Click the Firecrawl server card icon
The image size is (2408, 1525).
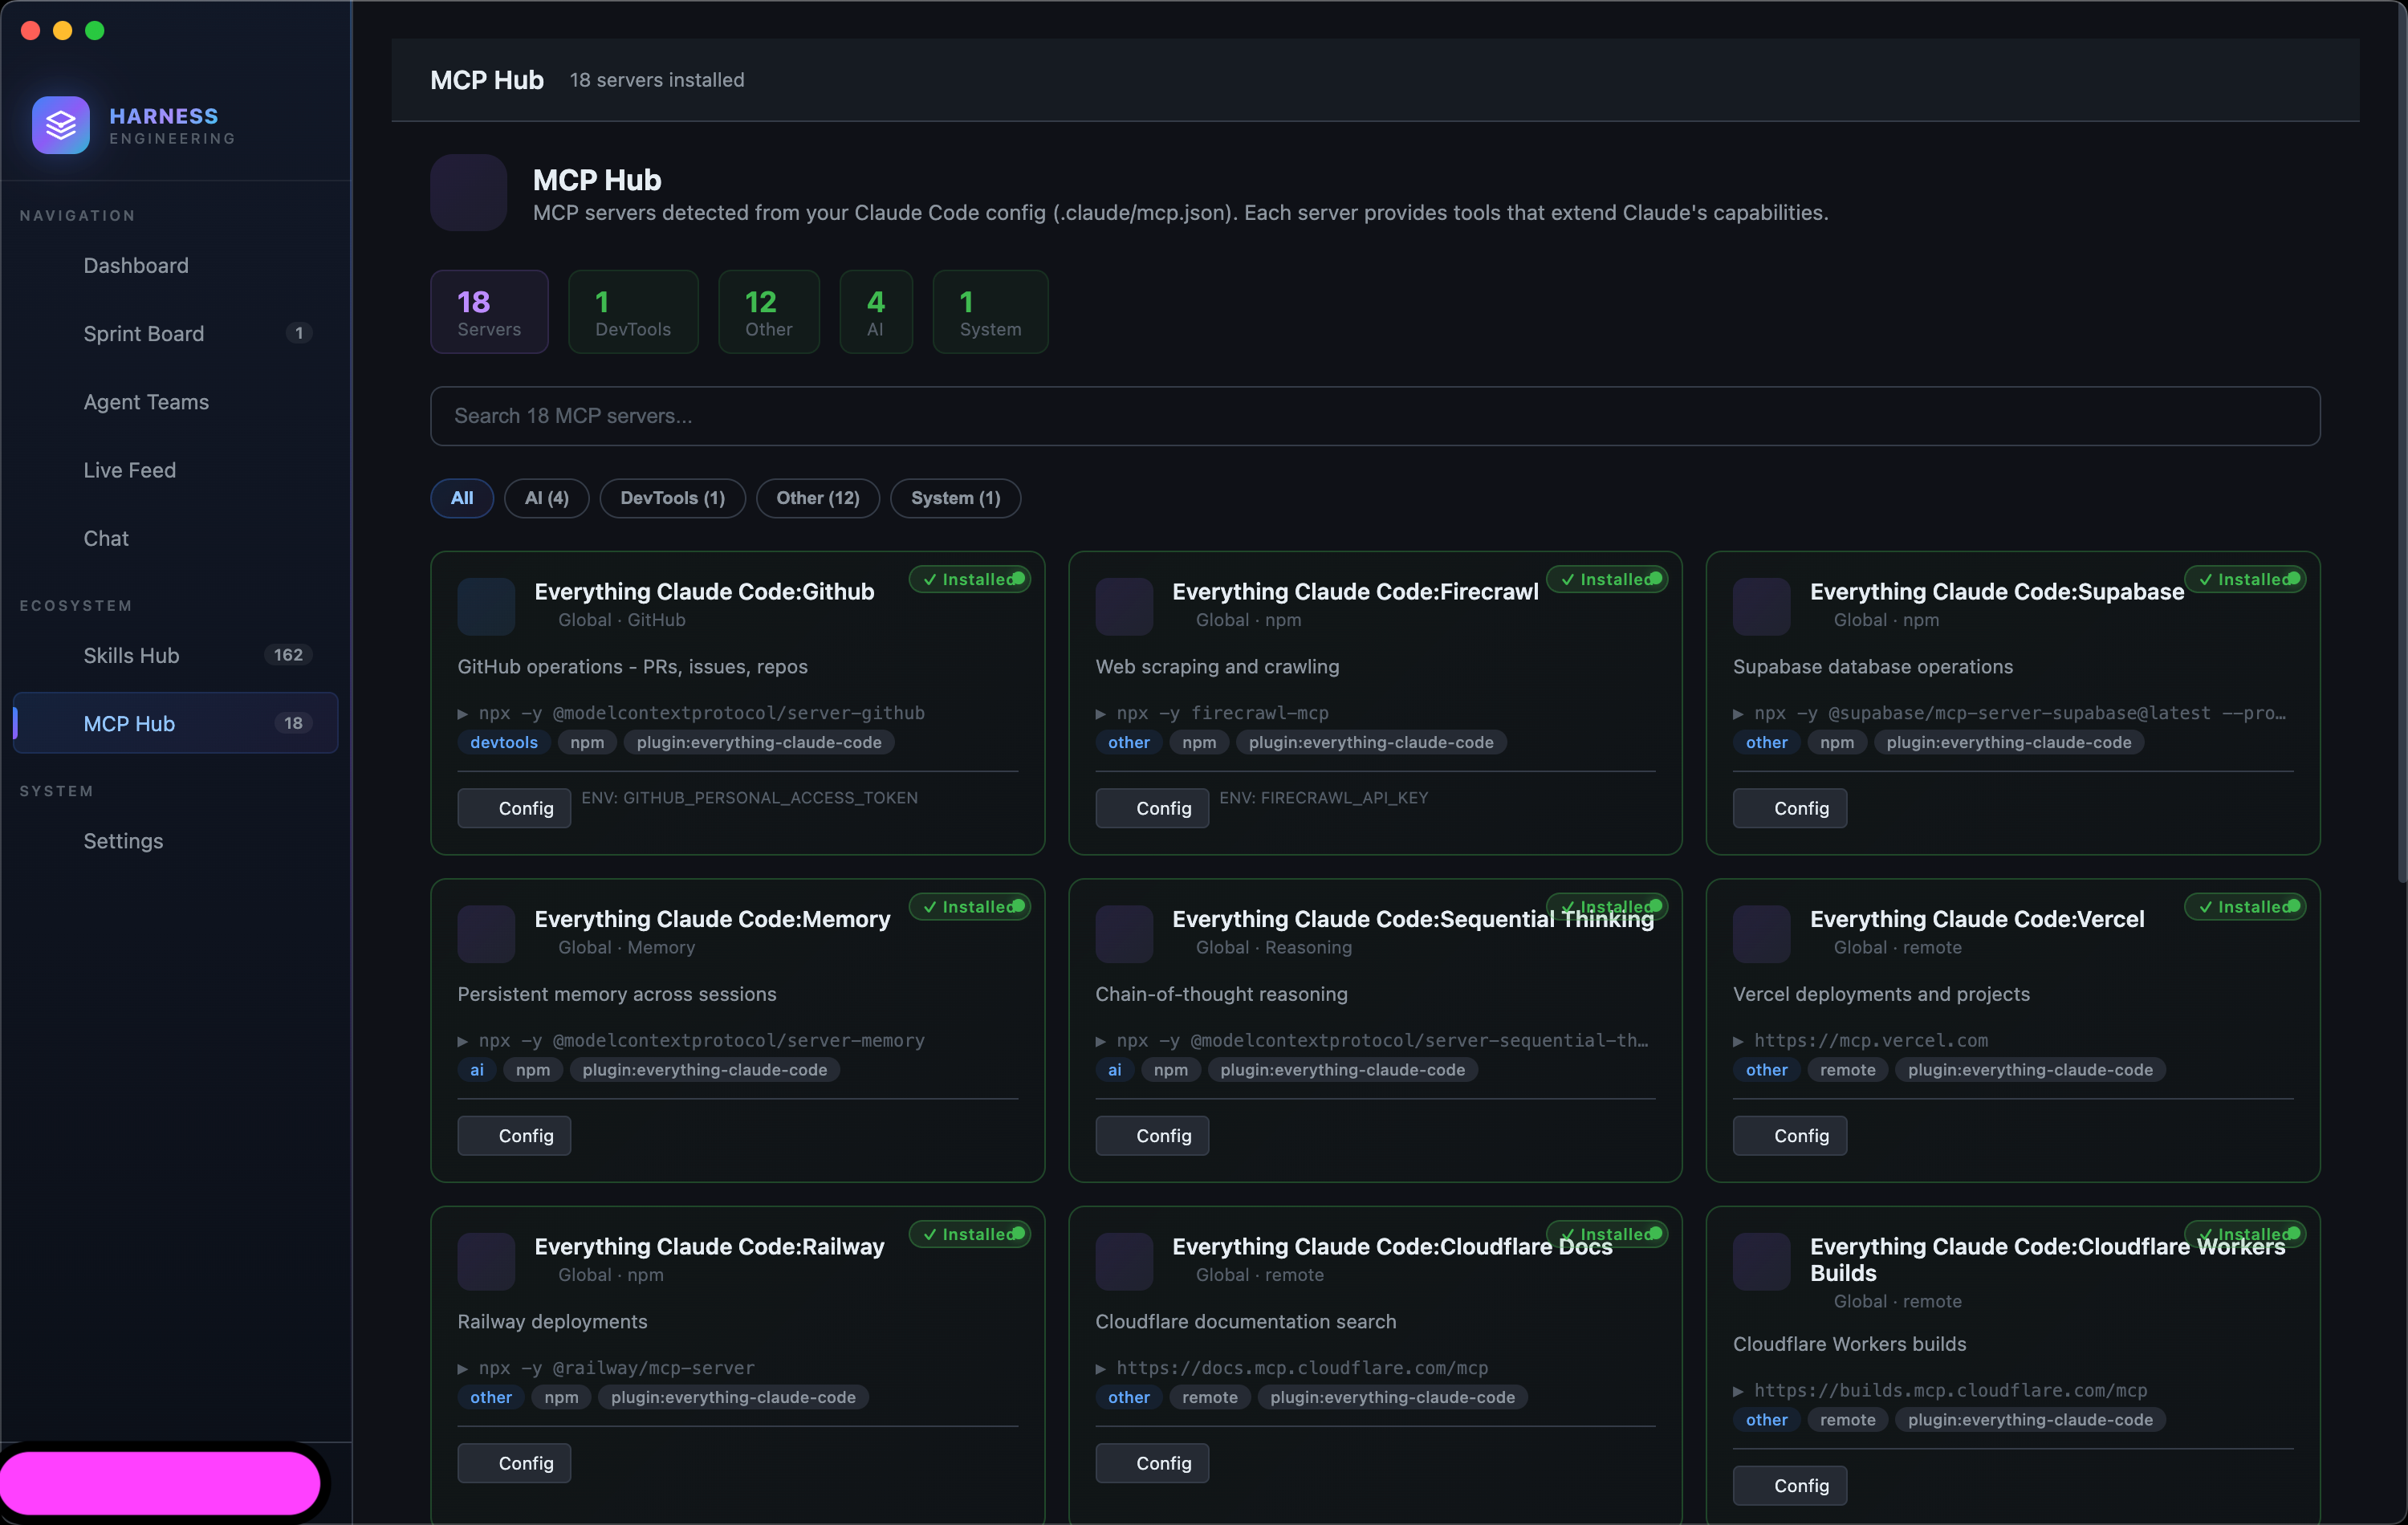pos(1124,606)
